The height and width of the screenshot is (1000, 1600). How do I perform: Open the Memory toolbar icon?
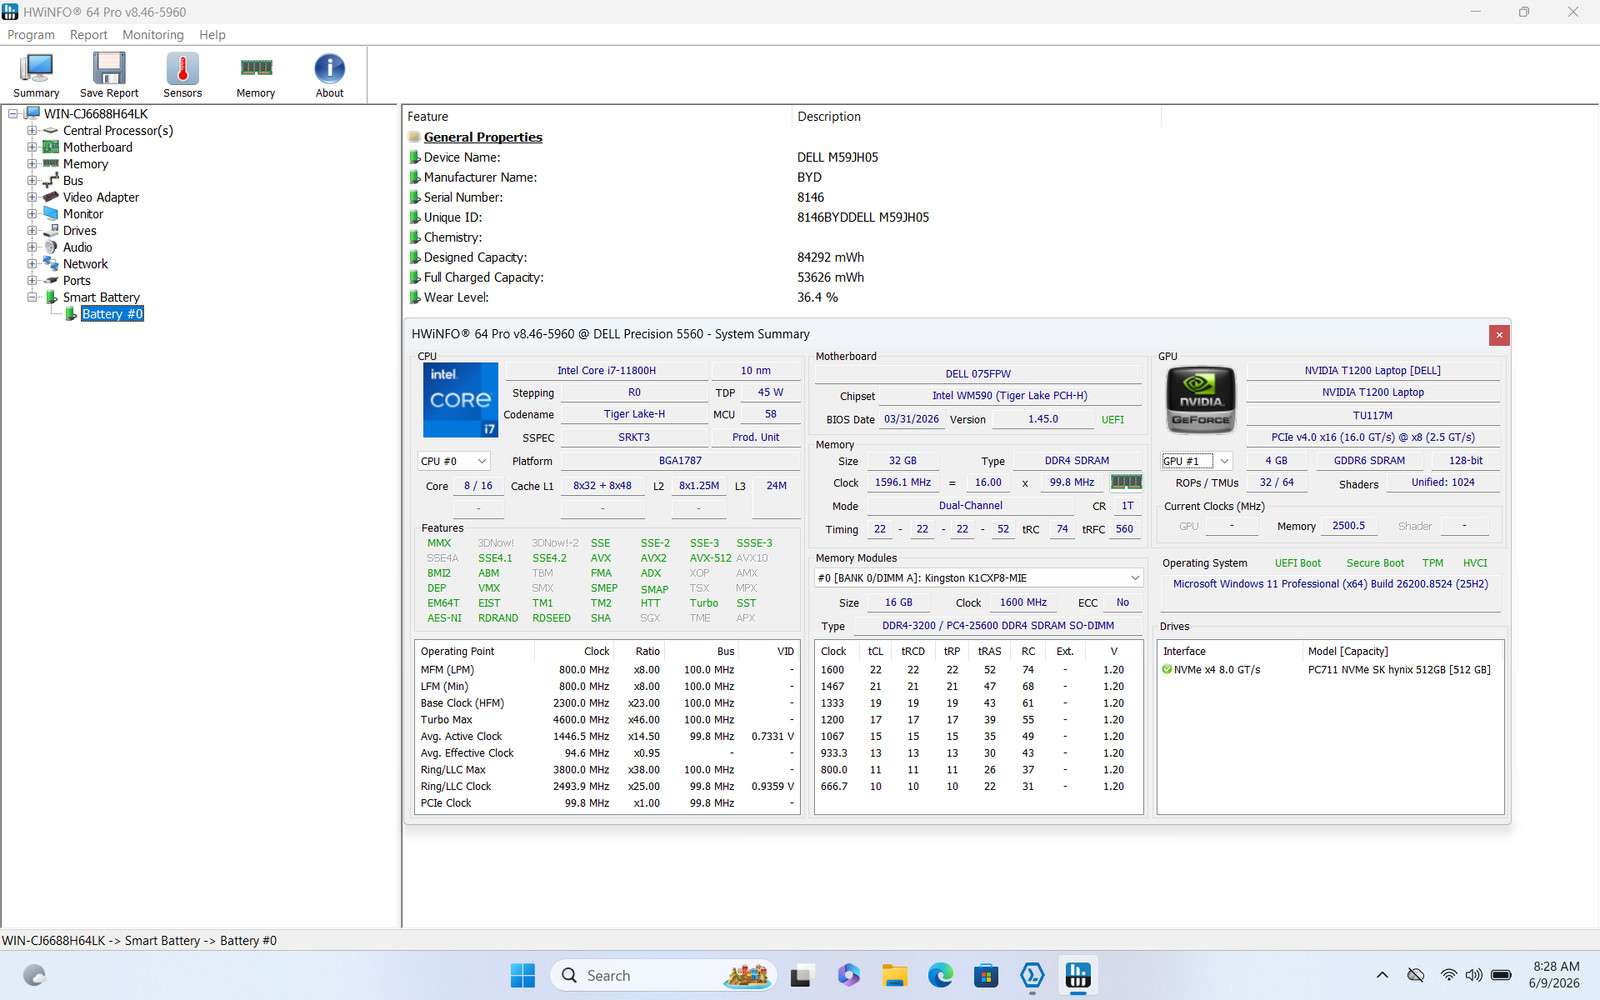point(256,75)
